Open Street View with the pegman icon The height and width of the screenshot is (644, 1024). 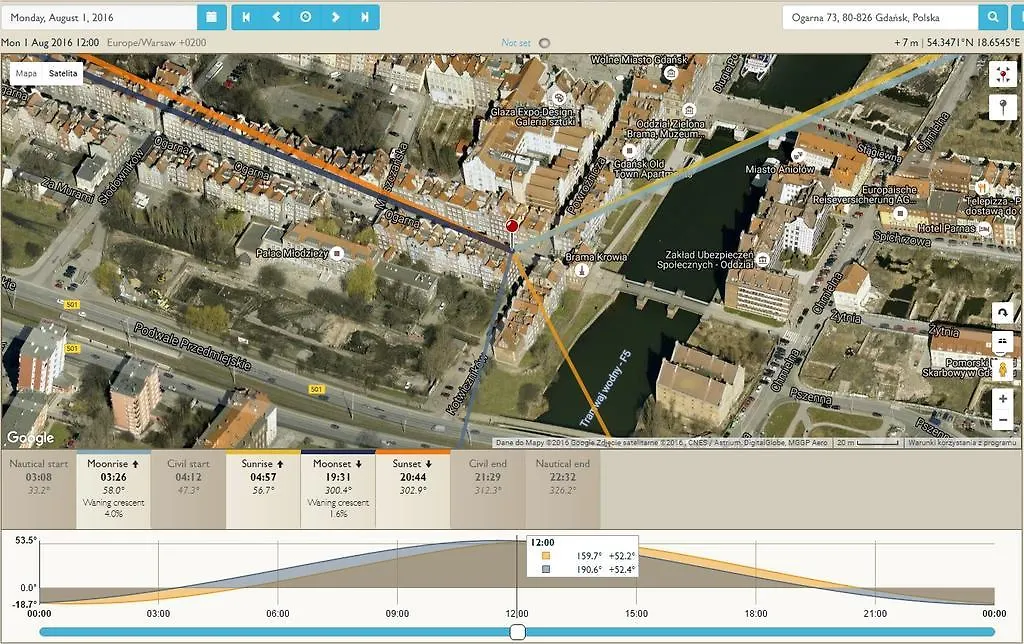(x=1002, y=370)
